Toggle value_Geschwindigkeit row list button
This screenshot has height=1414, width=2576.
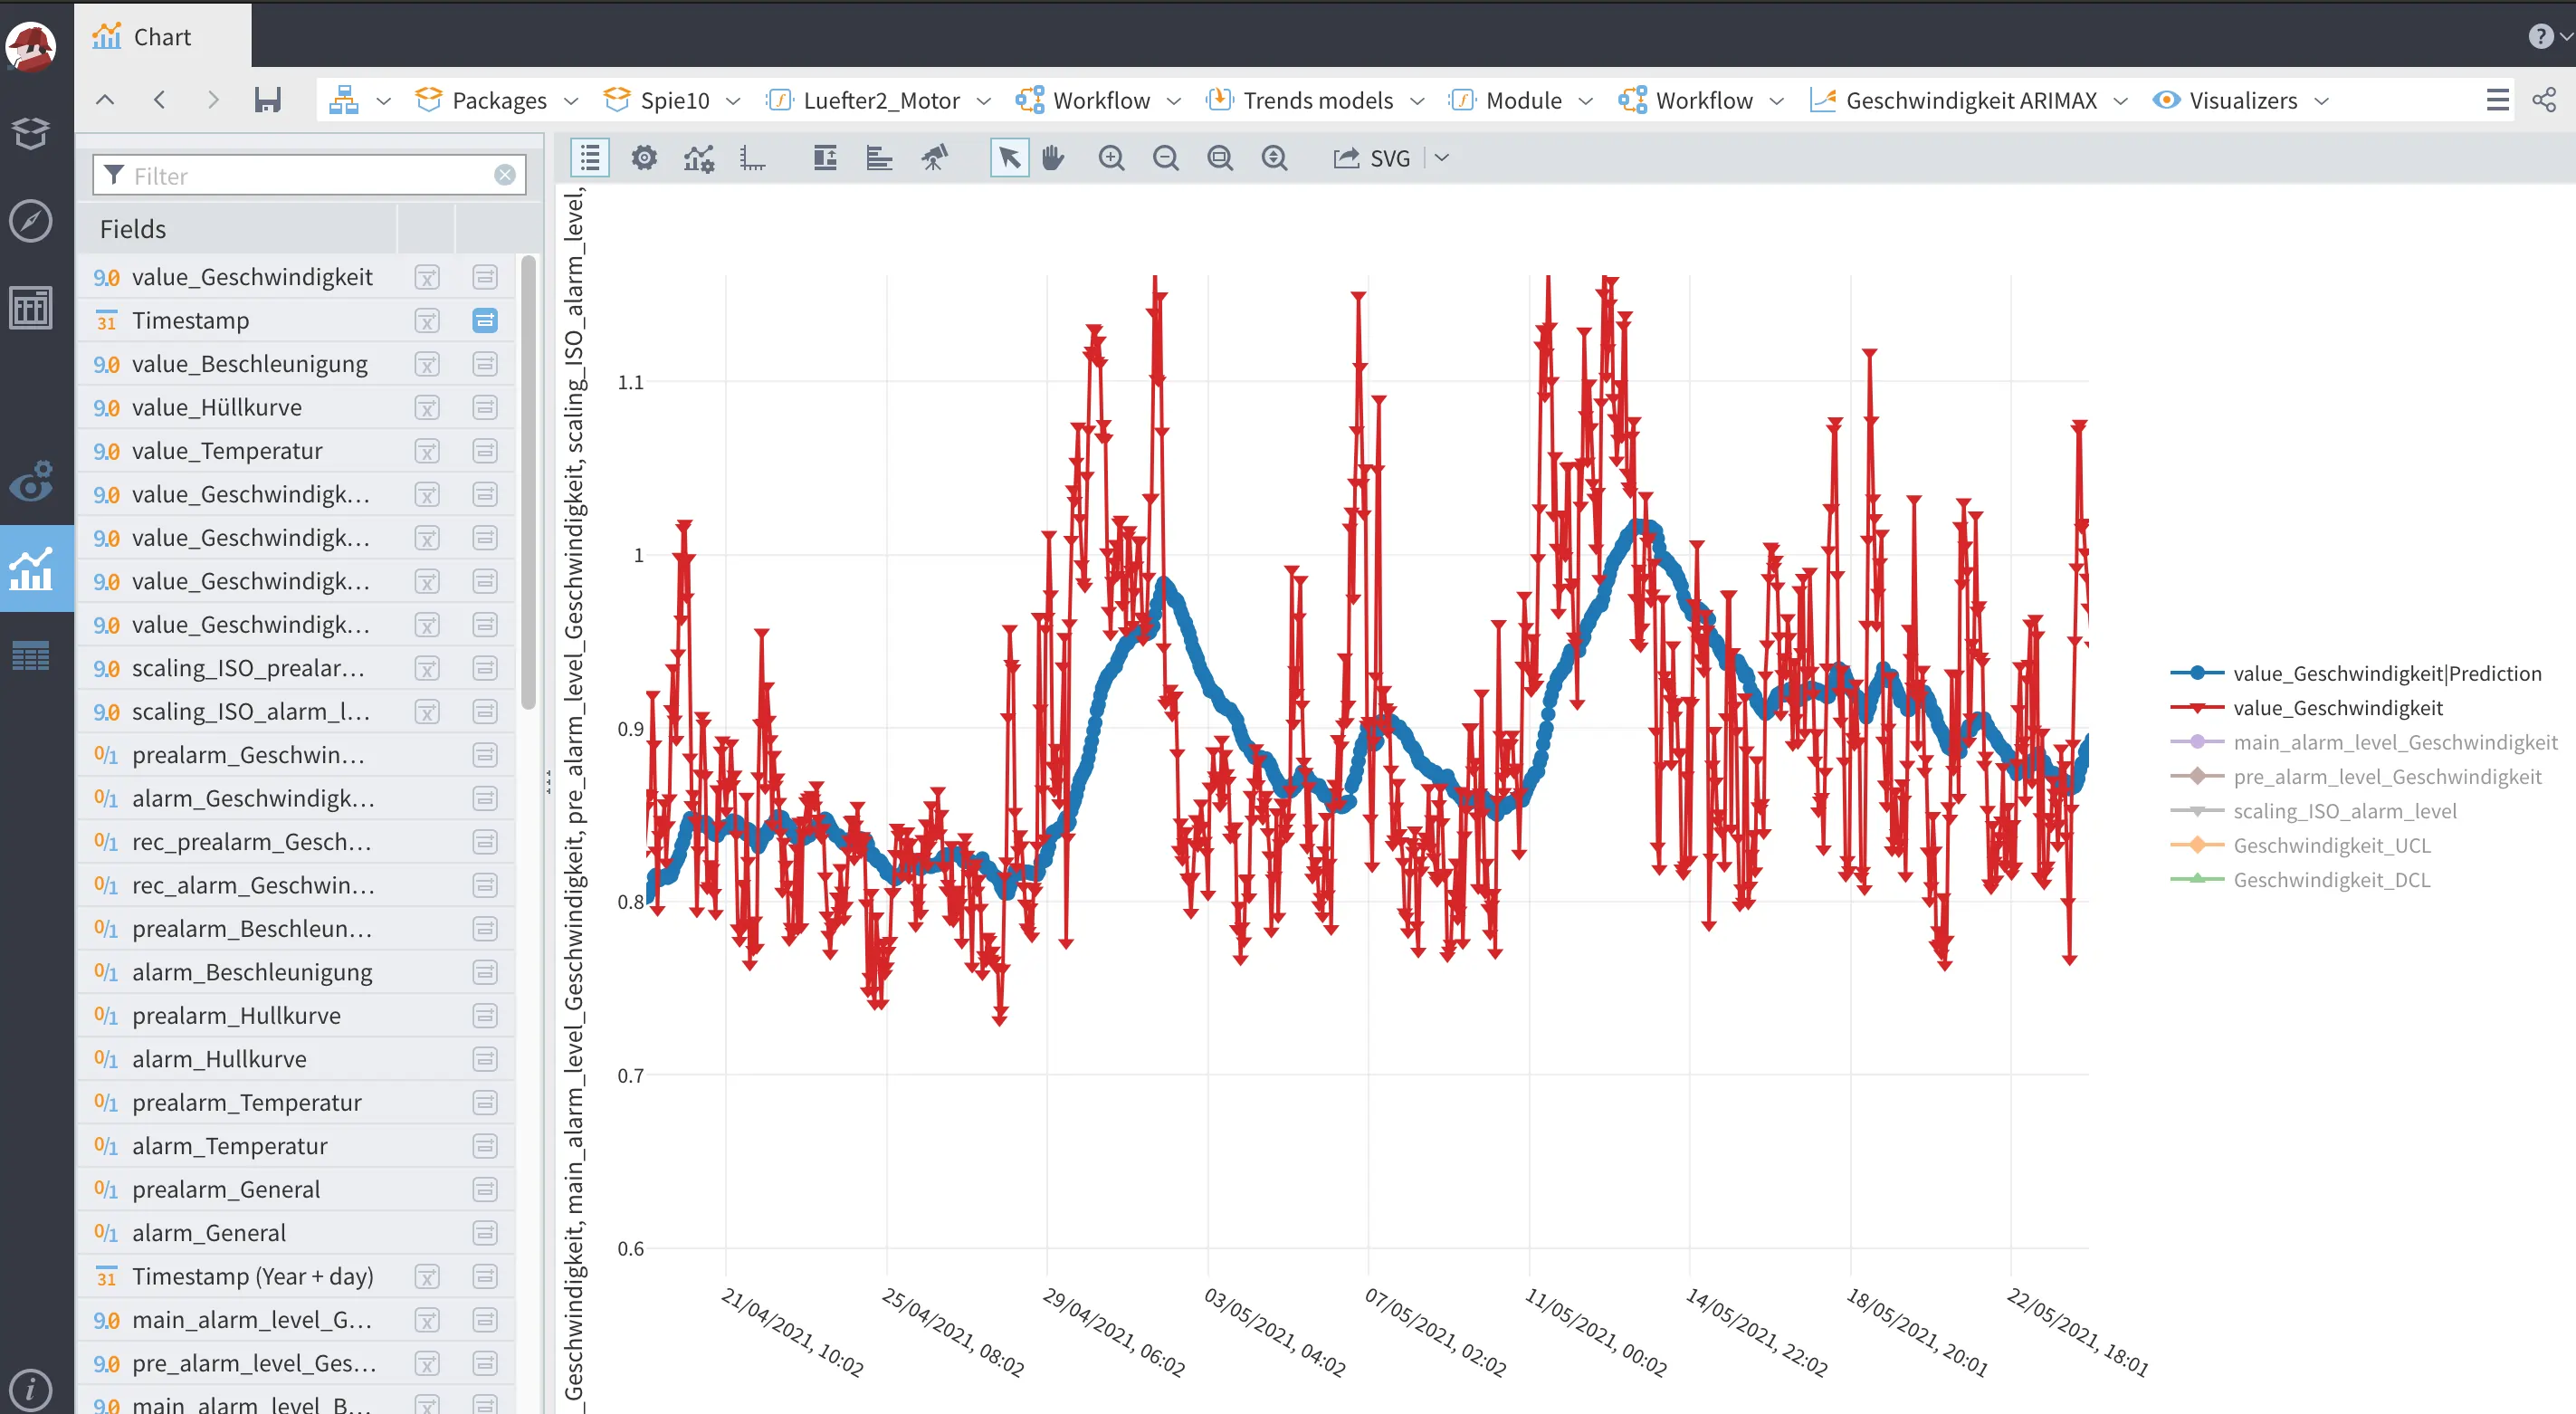click(485, 277)
